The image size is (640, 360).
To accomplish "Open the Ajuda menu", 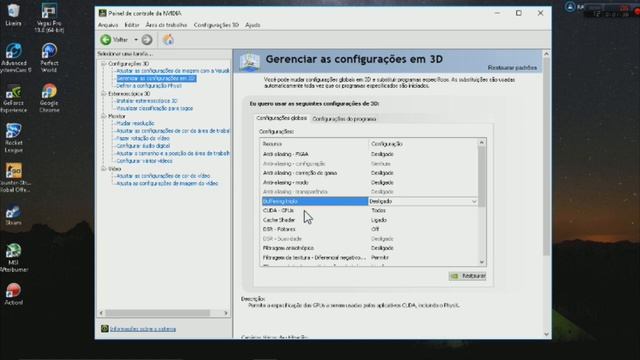I will (253, 25).
